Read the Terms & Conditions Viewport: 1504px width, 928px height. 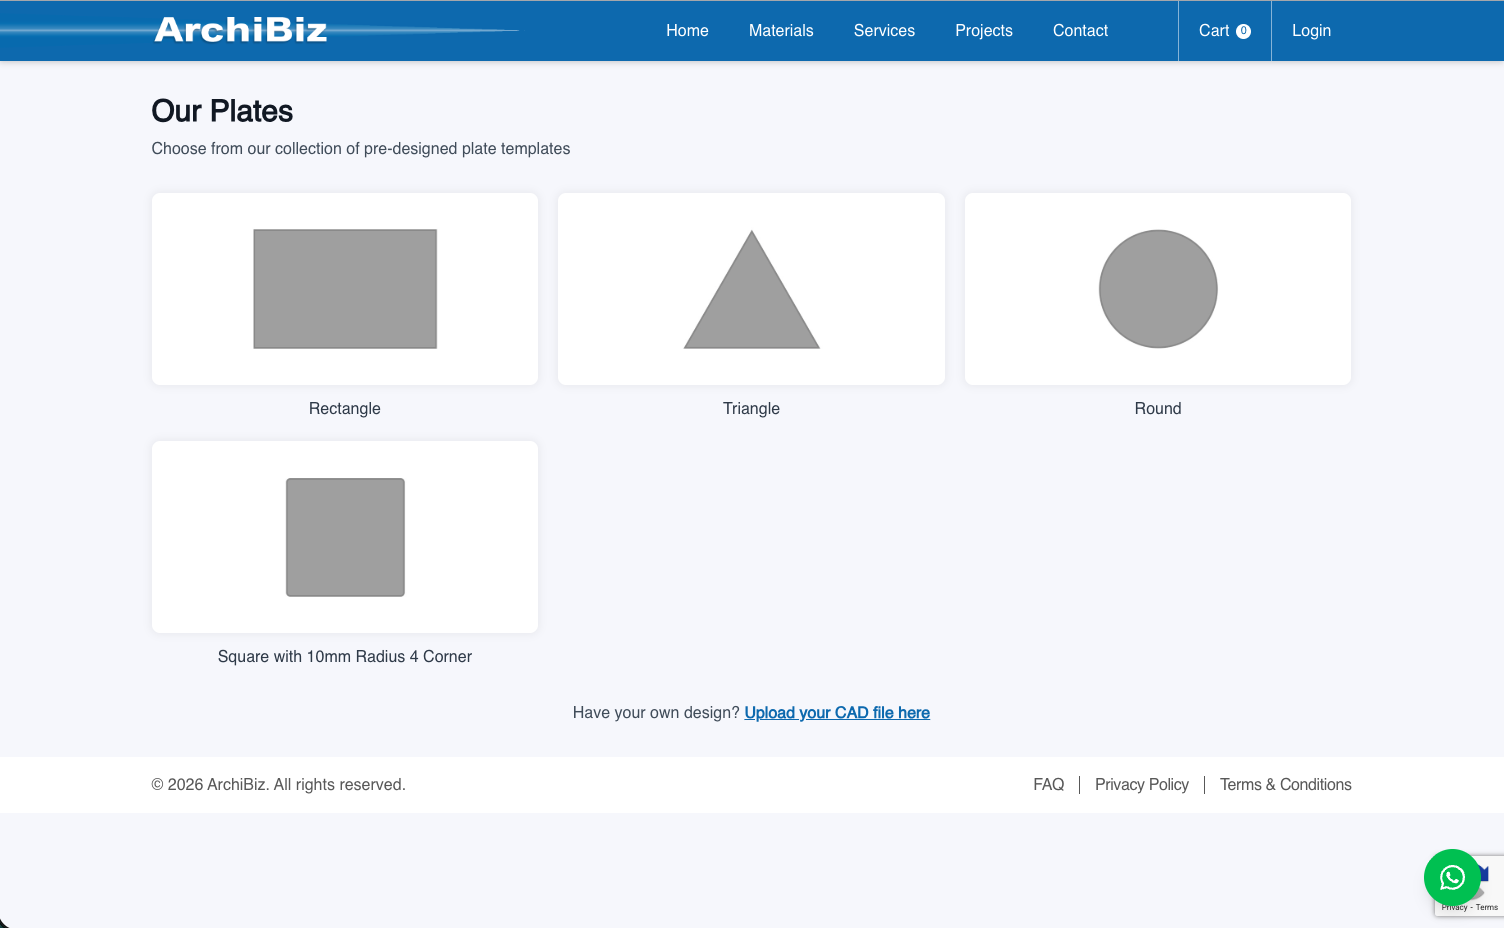(x=1285, y=784)
